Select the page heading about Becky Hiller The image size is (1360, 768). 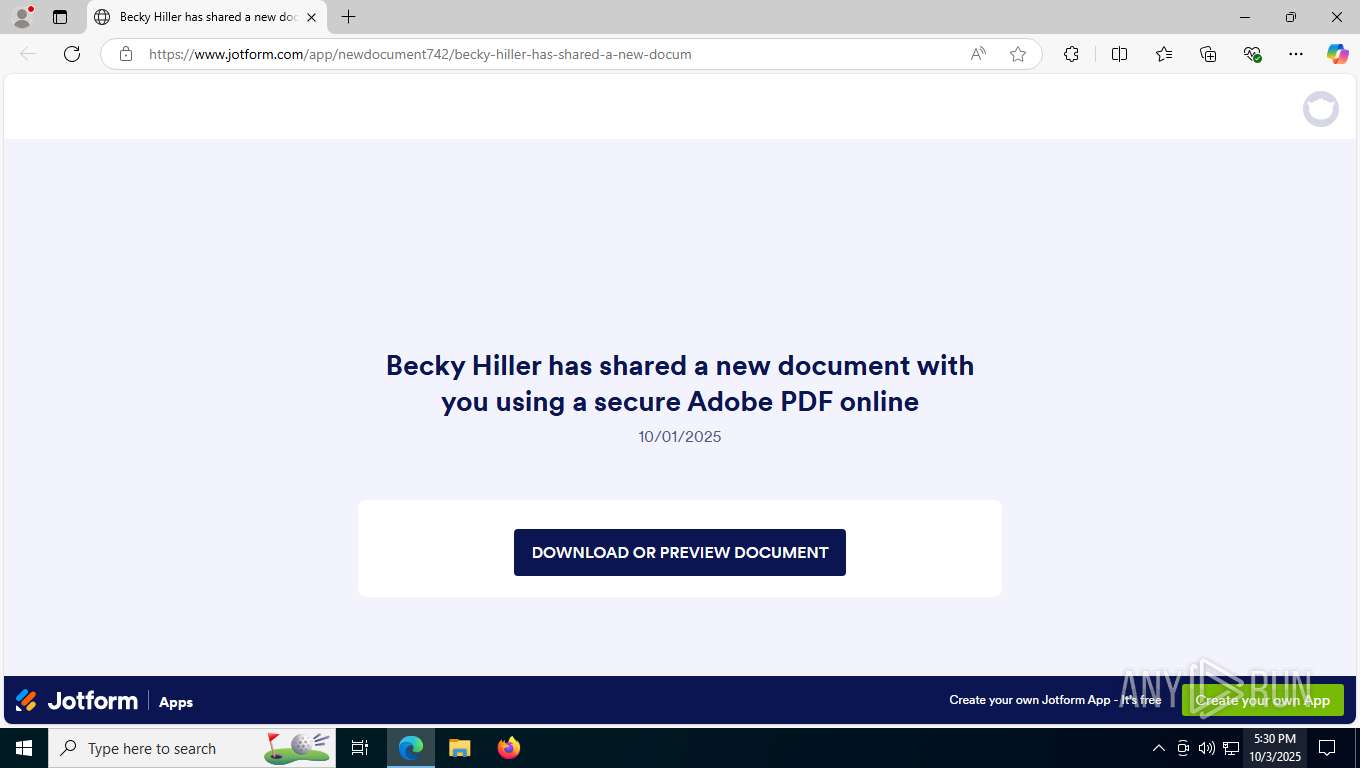coord(680,383)
